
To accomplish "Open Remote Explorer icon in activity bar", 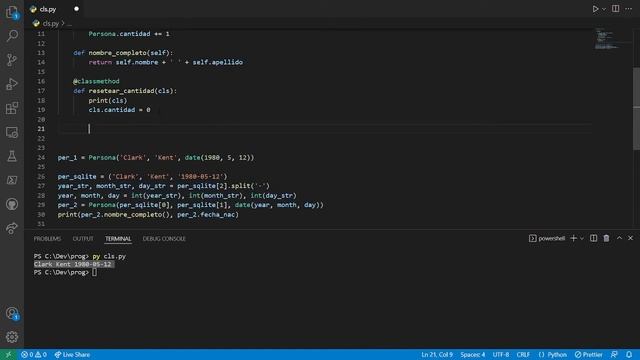I will 12,132.
